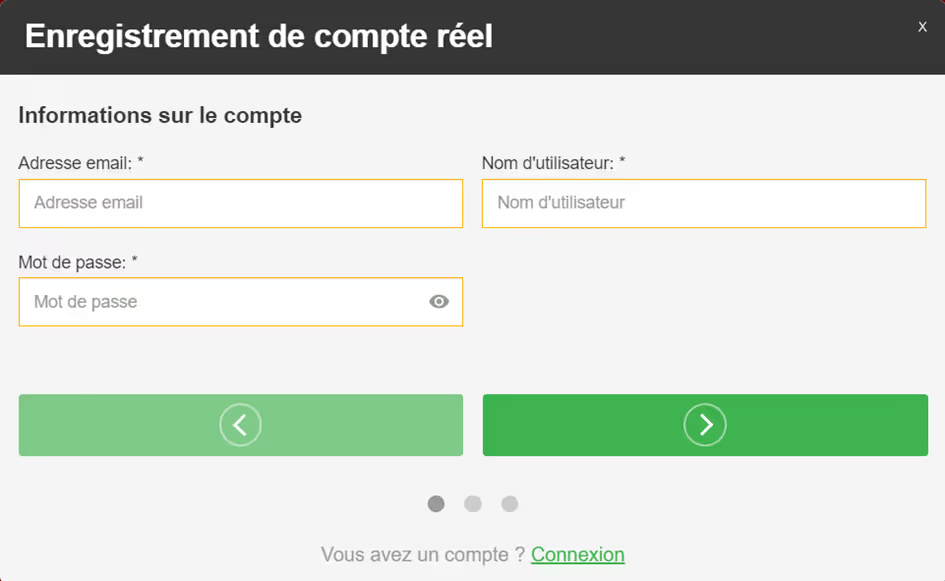
Task: Click the right arrow next-step button
Action: click(705, 425)
